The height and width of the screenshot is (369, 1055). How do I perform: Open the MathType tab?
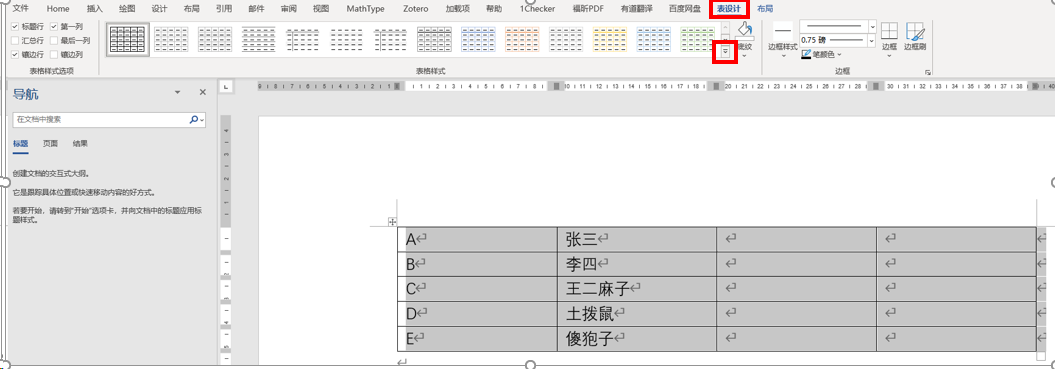coord(365,9)
